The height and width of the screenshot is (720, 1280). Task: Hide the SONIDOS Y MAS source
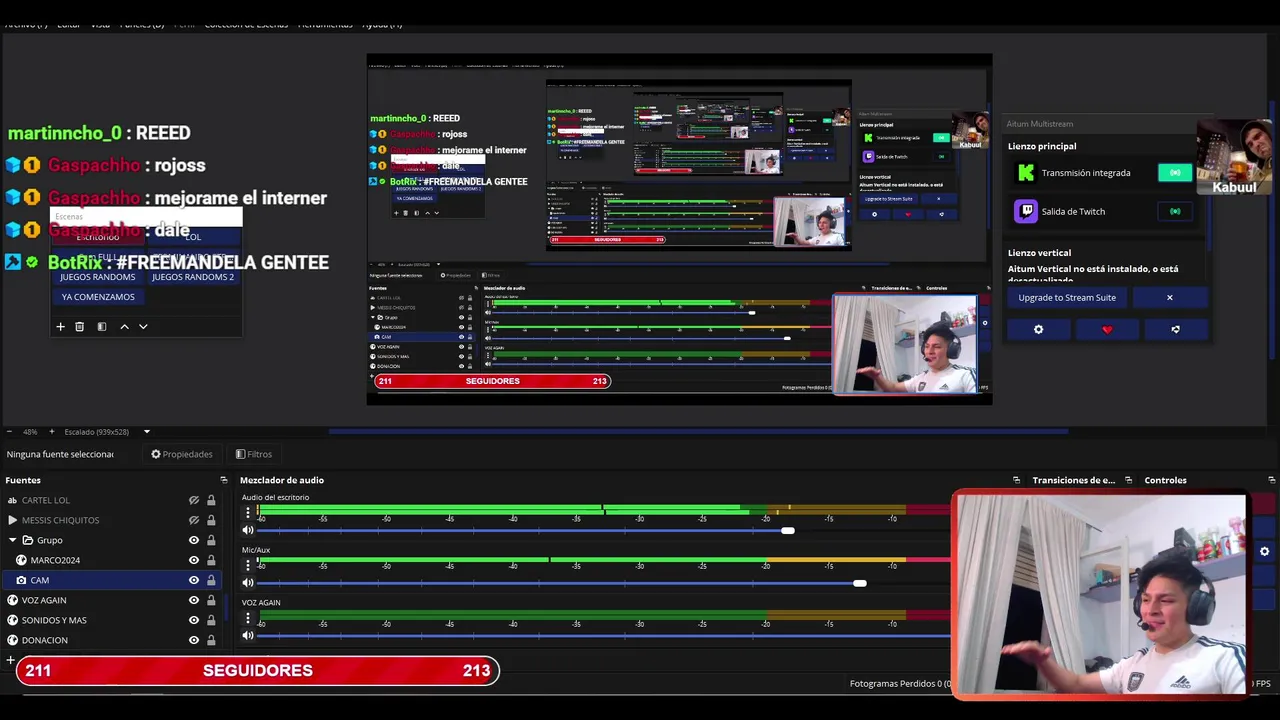pos(194,620)
